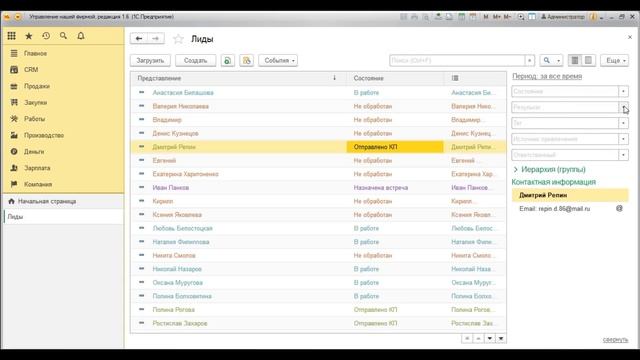
Task: Open the search field history dropdown arrow
Action: coord(529,60)
